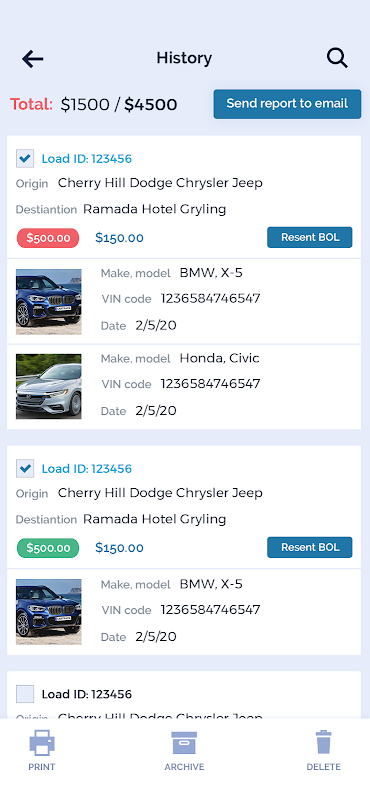Open search with the magnifier icon
The width and height of the screenshot is (370, 800).
pyautogui.click(x=337, y=58)
